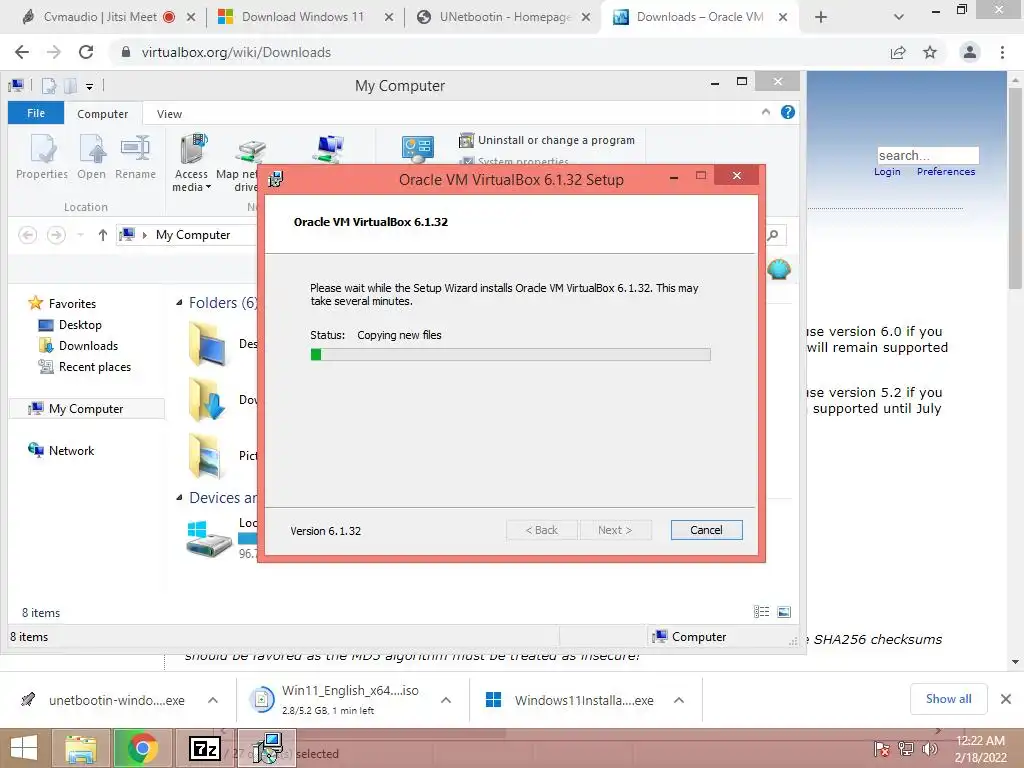Viewport: 1024px width, 768px height.
Task: Click the Chrome address bar URL
Action: point(236,52)
